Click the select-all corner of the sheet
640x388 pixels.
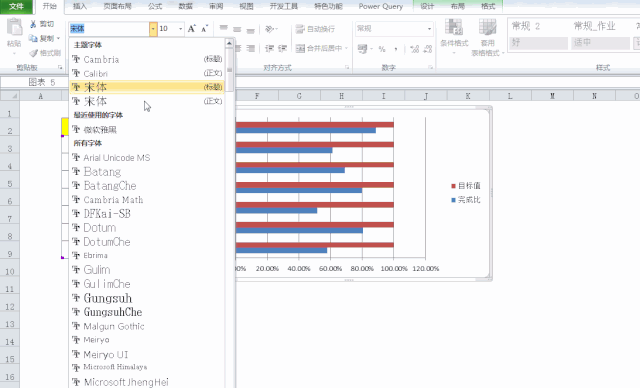(10, 96)
